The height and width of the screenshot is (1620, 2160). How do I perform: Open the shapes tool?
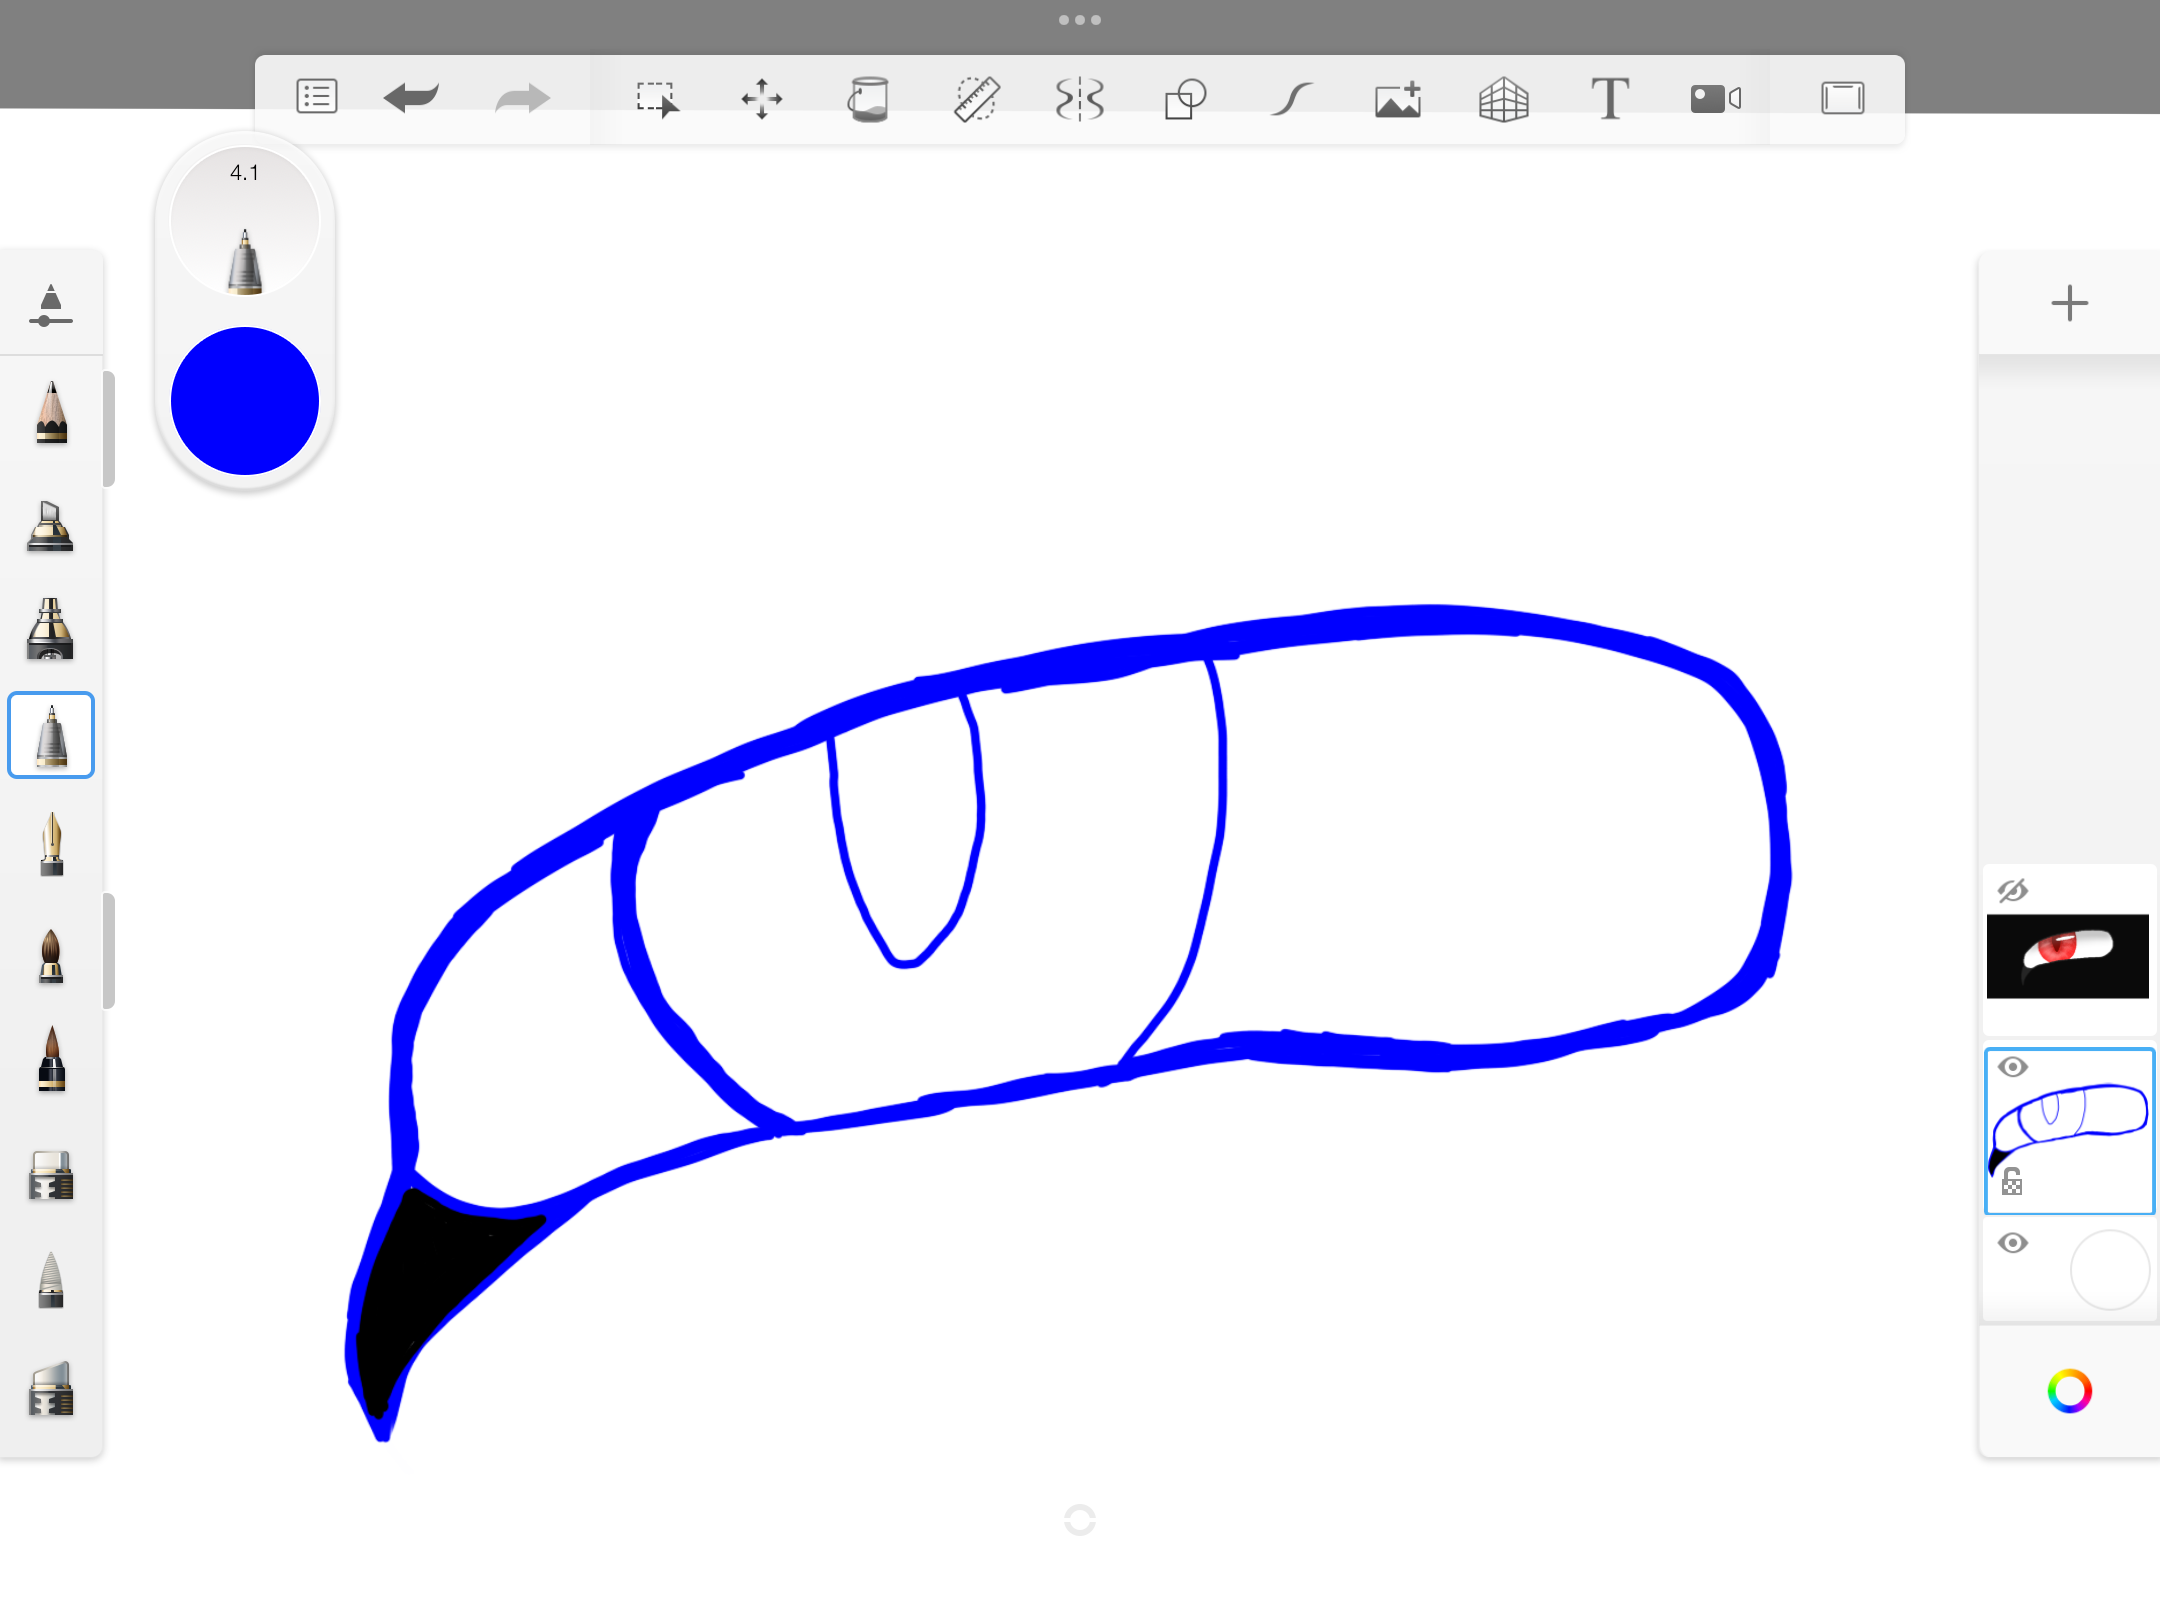click(1183, 98)
